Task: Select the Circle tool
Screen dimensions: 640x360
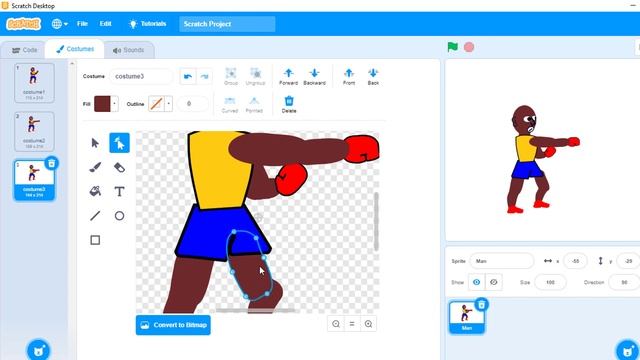Action: click(x=119, y=216)
